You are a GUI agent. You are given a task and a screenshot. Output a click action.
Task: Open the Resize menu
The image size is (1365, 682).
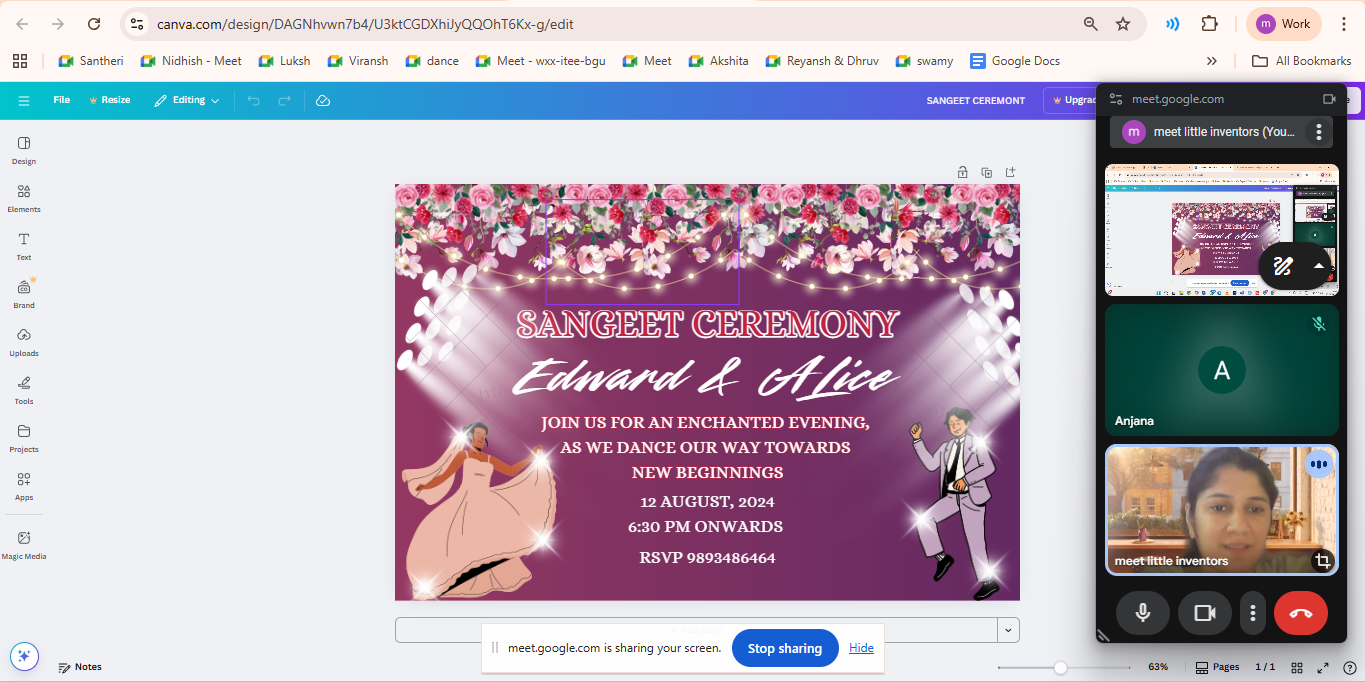(110, 100)
